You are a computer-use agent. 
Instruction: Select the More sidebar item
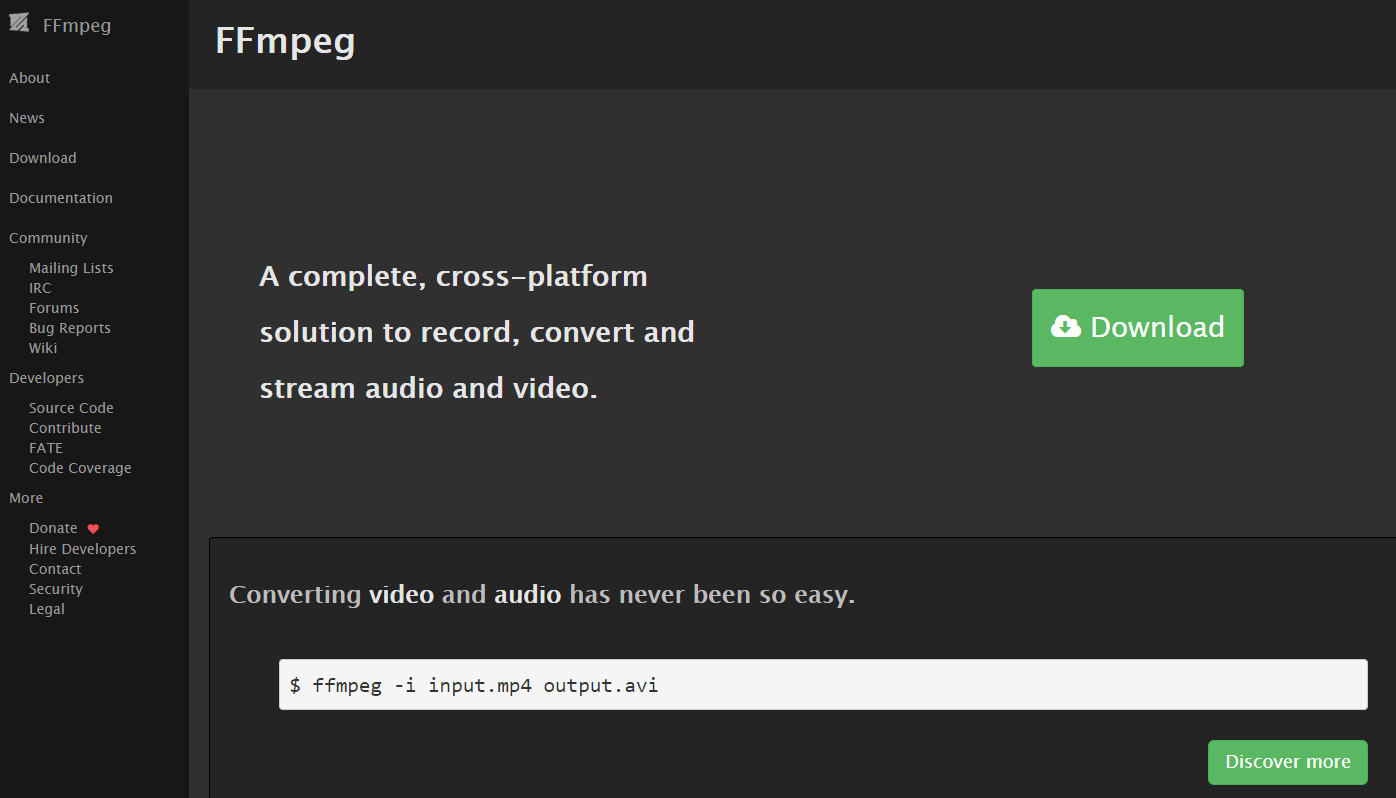point(26,498)
